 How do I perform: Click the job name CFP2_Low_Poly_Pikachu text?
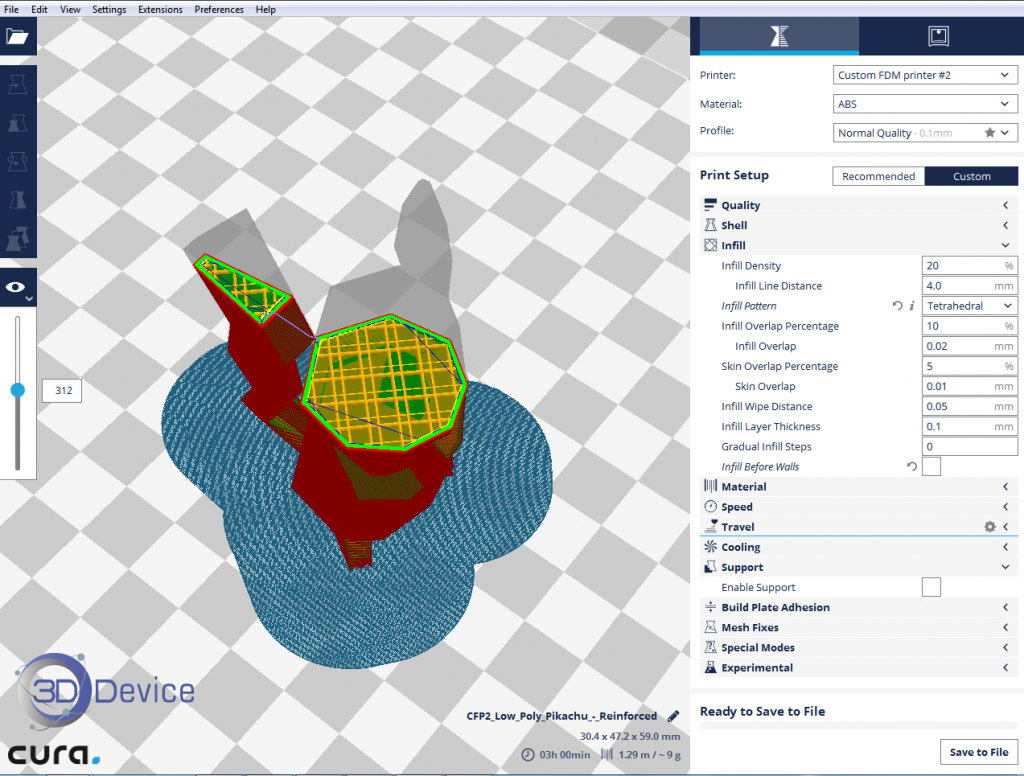562,716
